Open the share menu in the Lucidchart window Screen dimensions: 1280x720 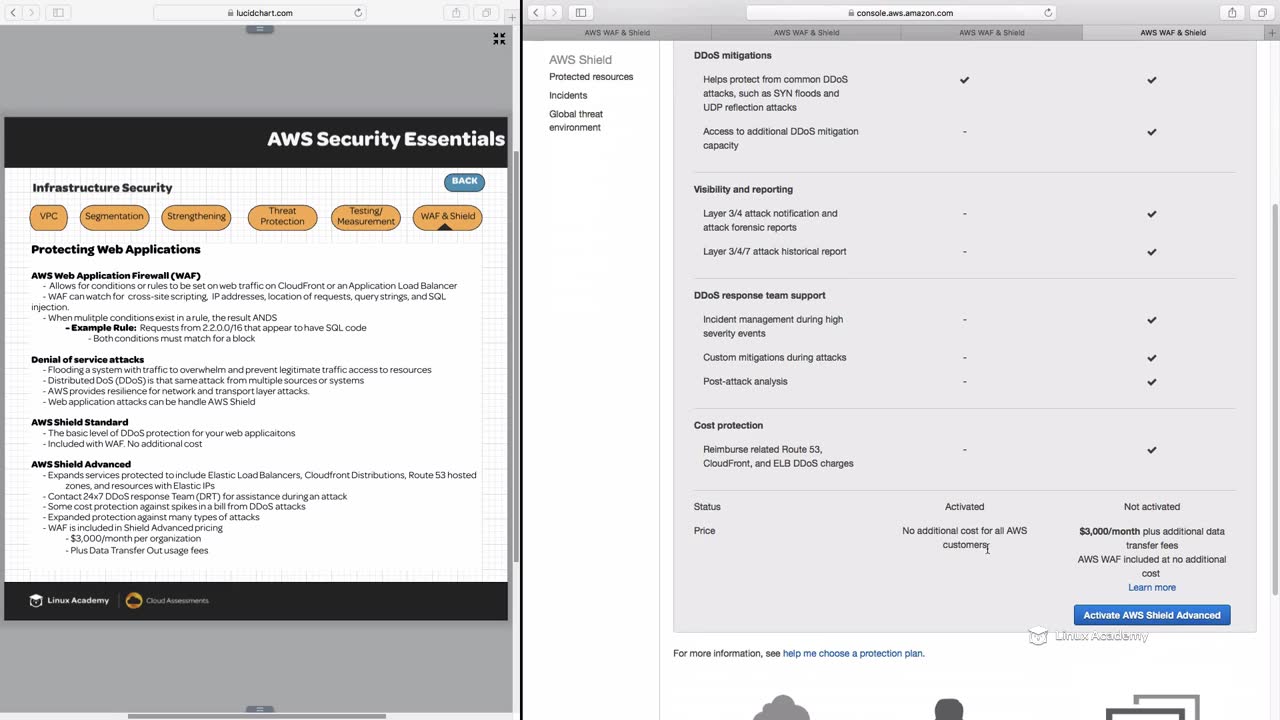456,13
